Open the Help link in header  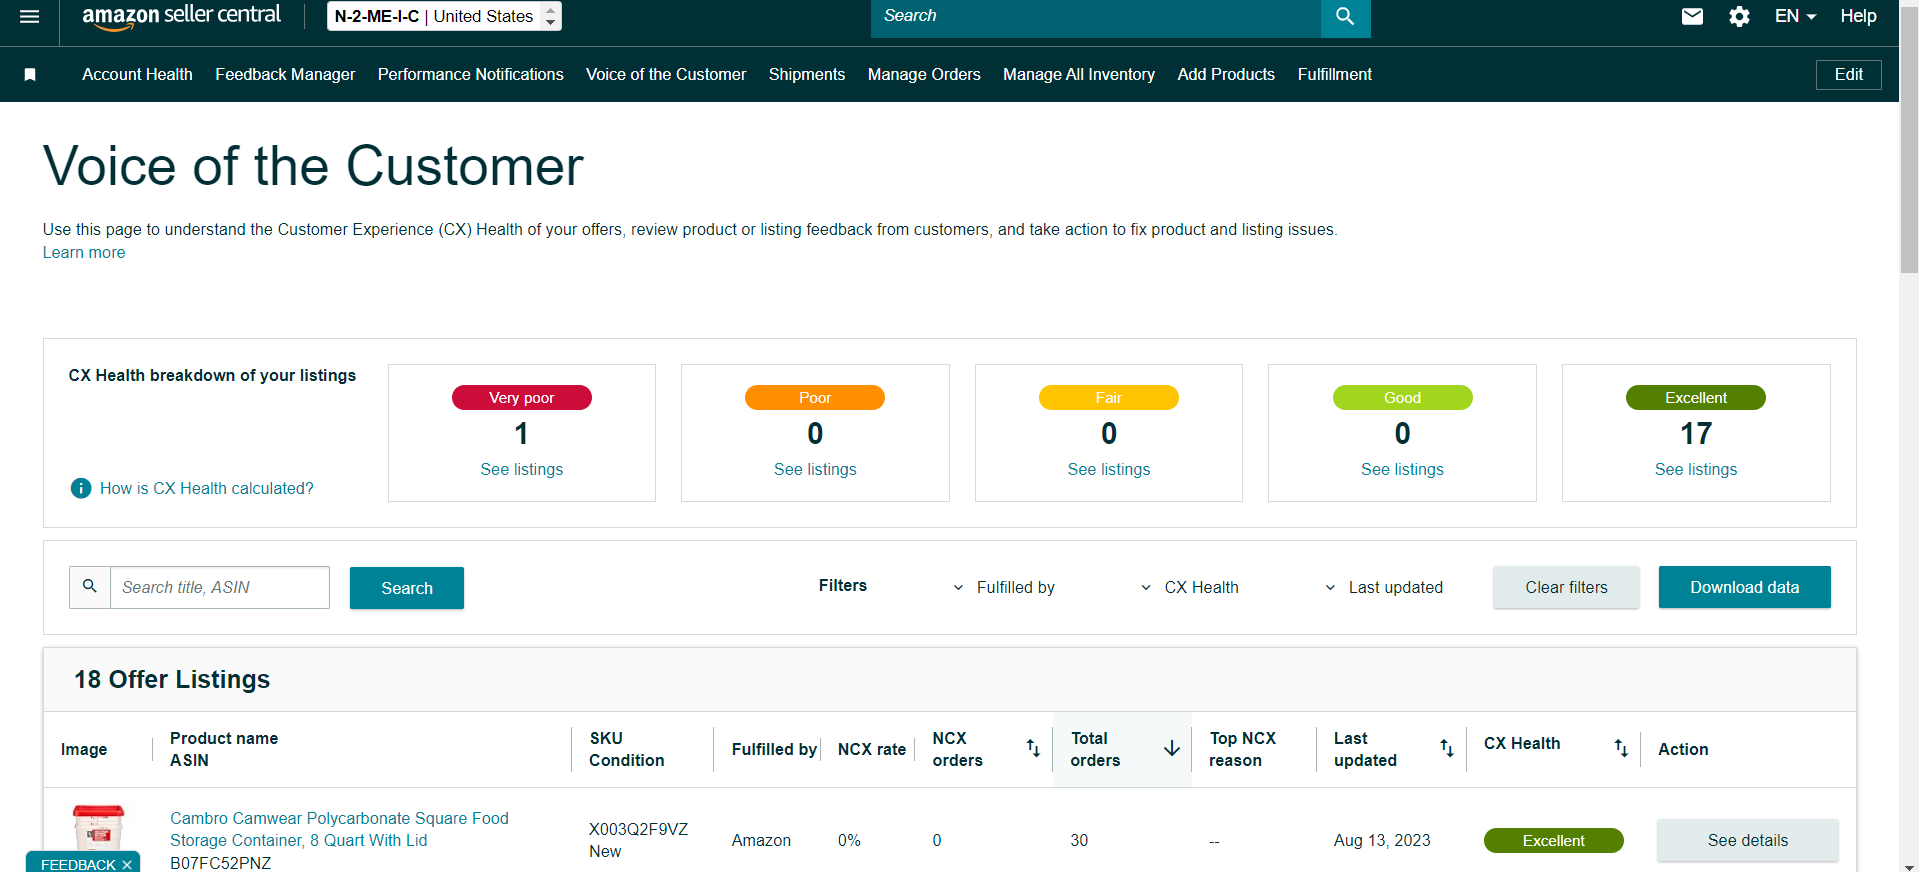coord(1858,16)
